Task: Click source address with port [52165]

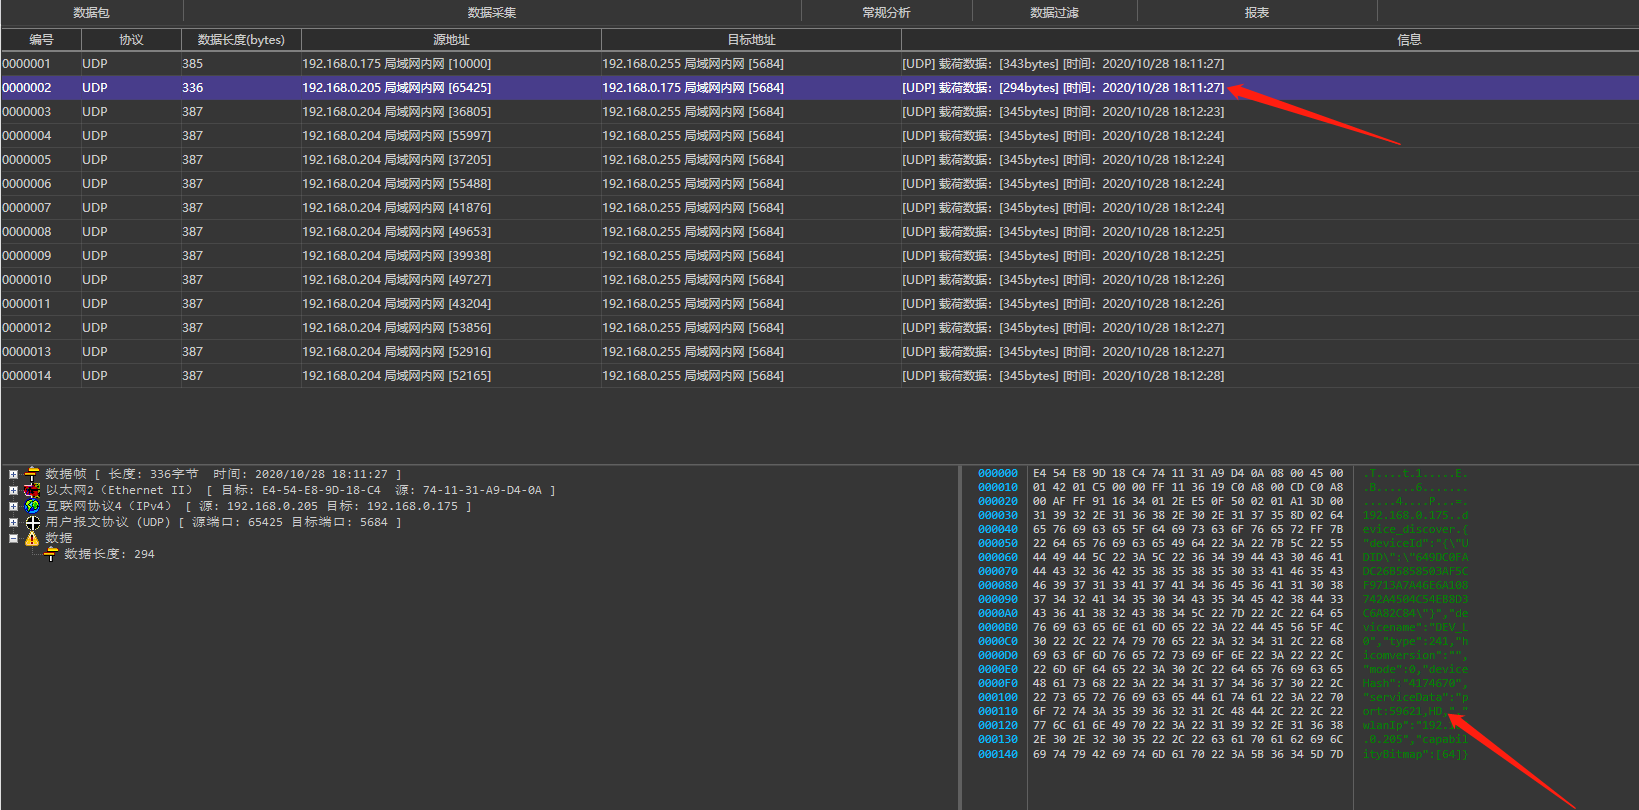Action: (397, 376)
